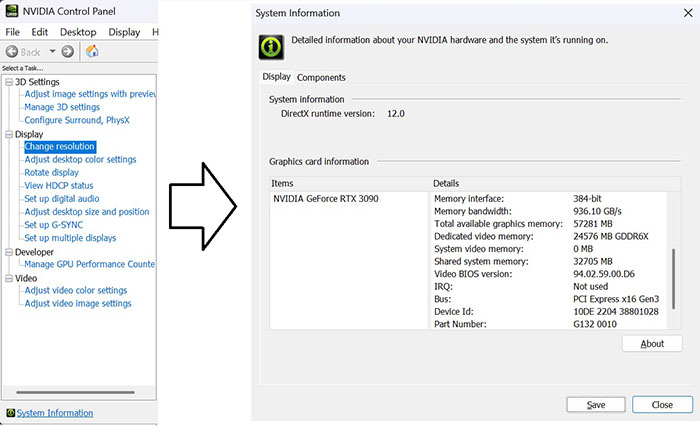This screenshot has height=426, width=700.
Task: Open Set up multiple displays
Action: pos(70,238)
